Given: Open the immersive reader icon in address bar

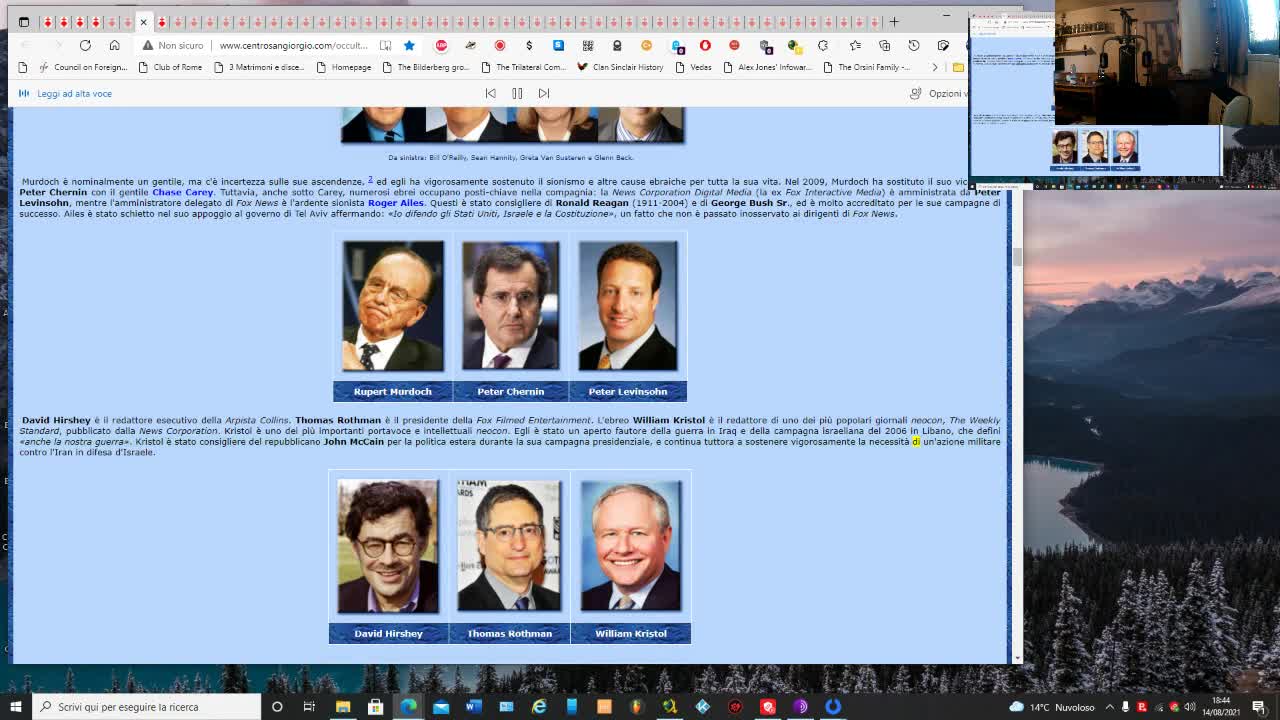Looking at the screenshot, I should coord(385,45).
